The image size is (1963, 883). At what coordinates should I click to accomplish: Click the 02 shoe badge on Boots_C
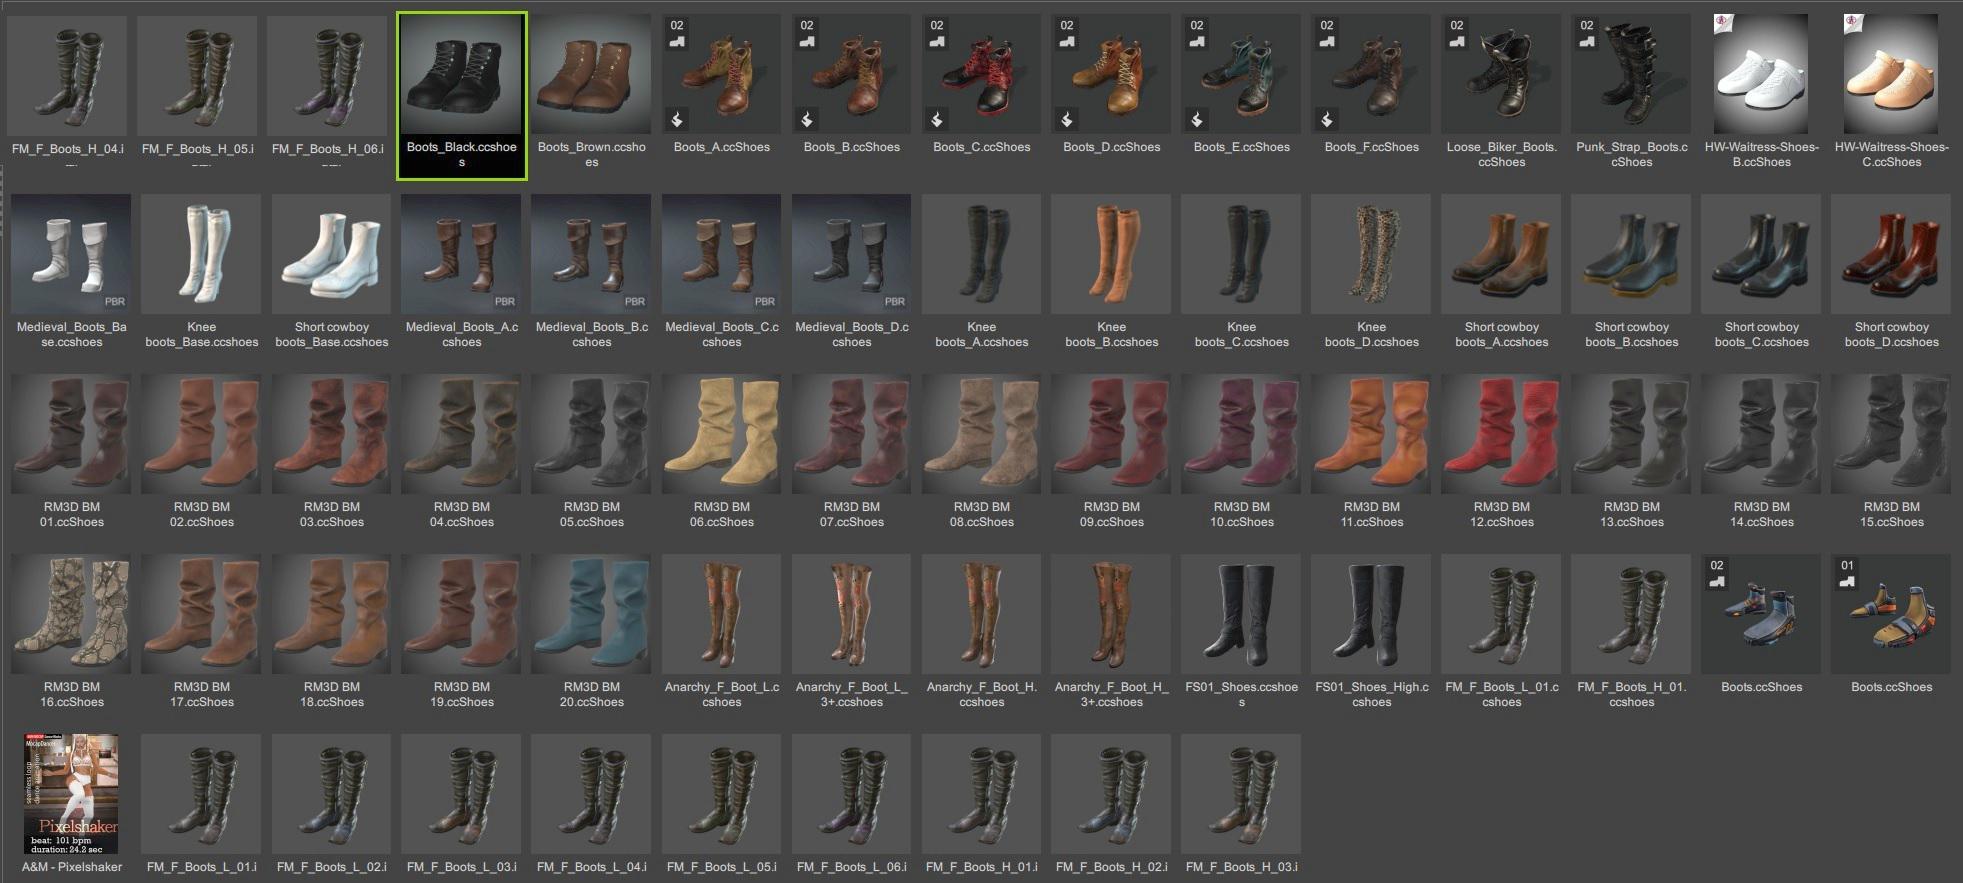(937, 33)
